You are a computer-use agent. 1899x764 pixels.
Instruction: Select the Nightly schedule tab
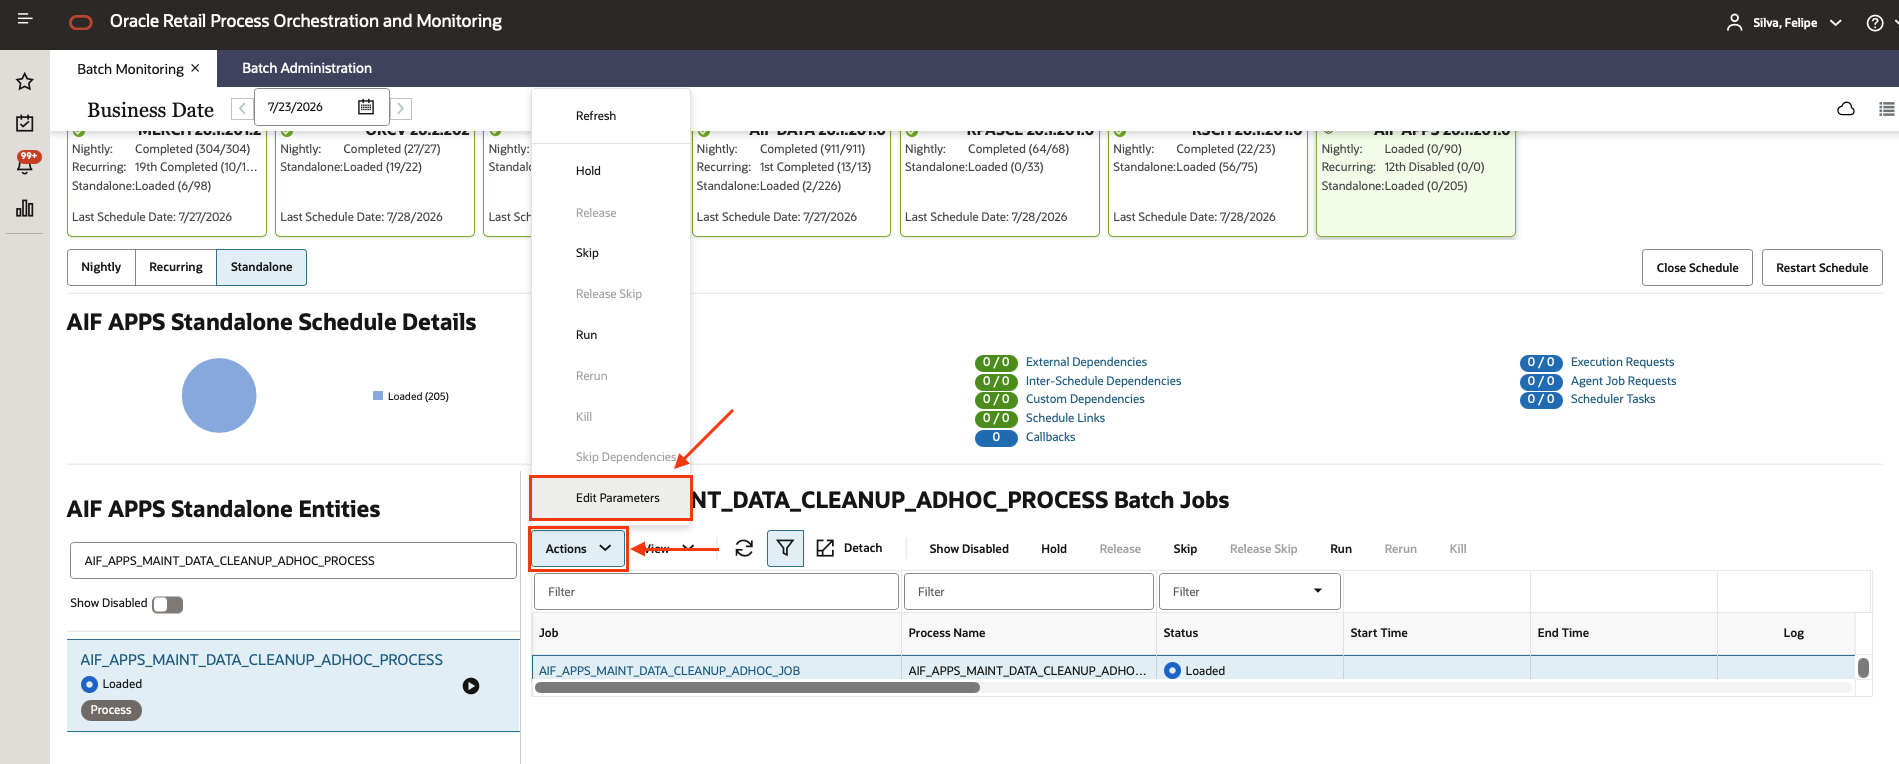pos(101,267)
